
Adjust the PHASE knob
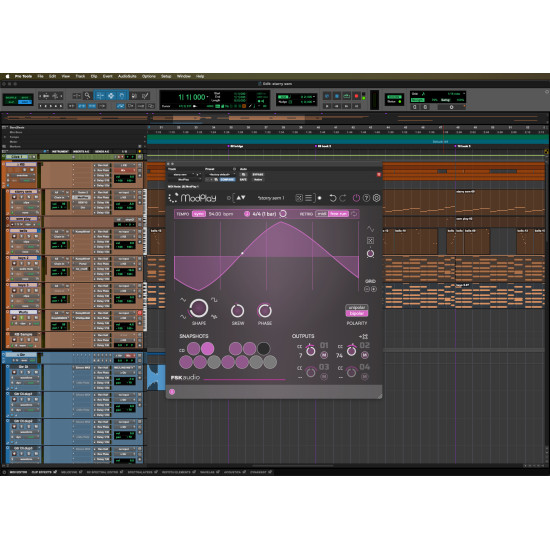(265, 310)
